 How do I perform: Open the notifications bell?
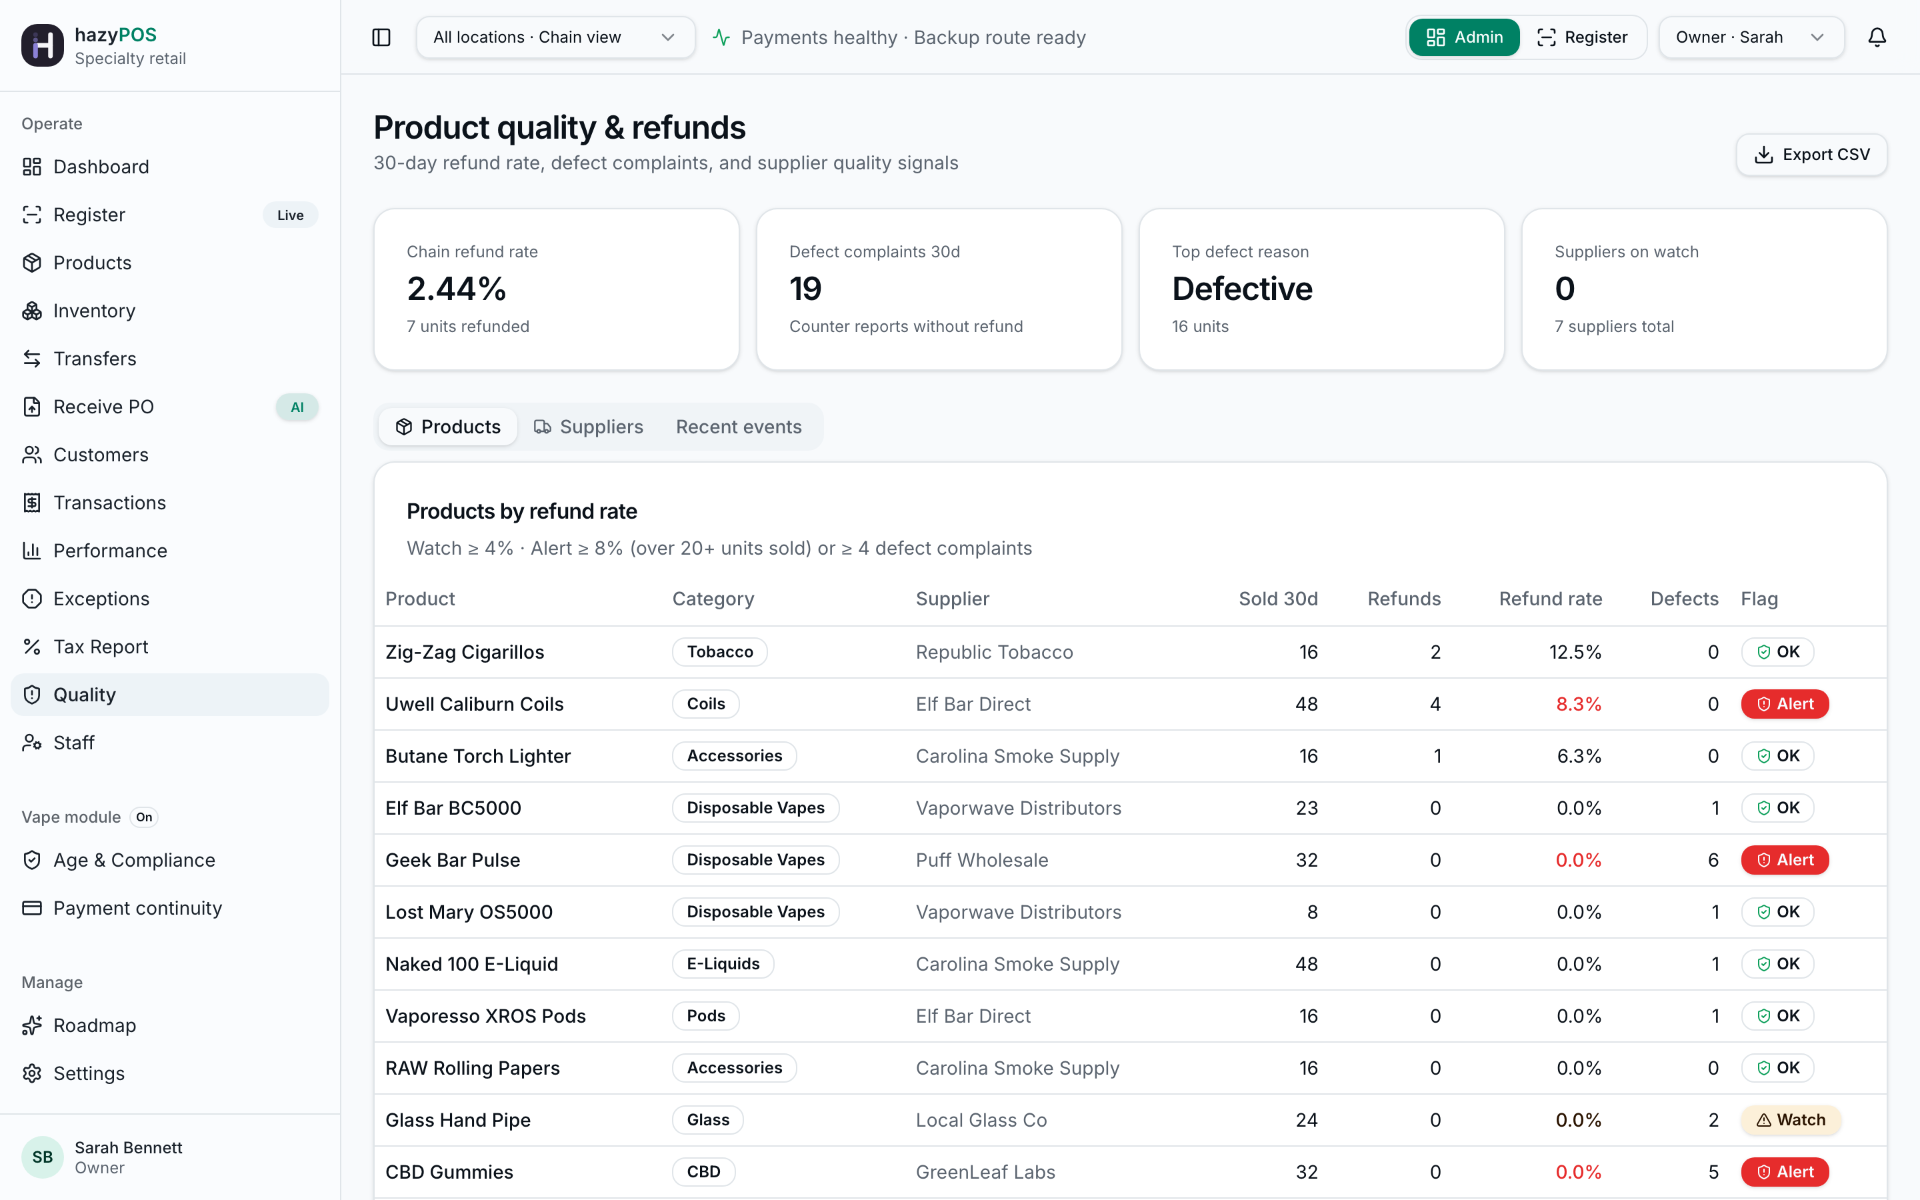pos(1877,37)
